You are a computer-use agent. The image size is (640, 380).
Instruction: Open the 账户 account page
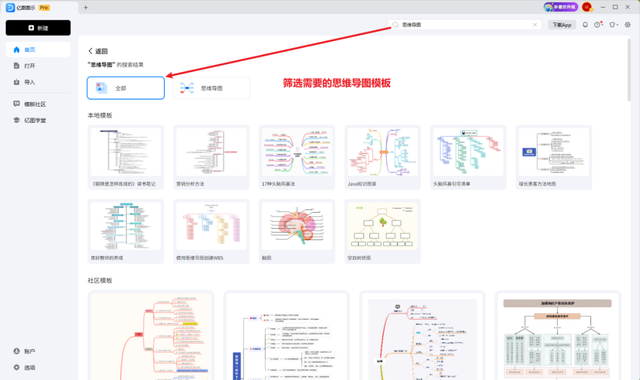tap(38, 351)
